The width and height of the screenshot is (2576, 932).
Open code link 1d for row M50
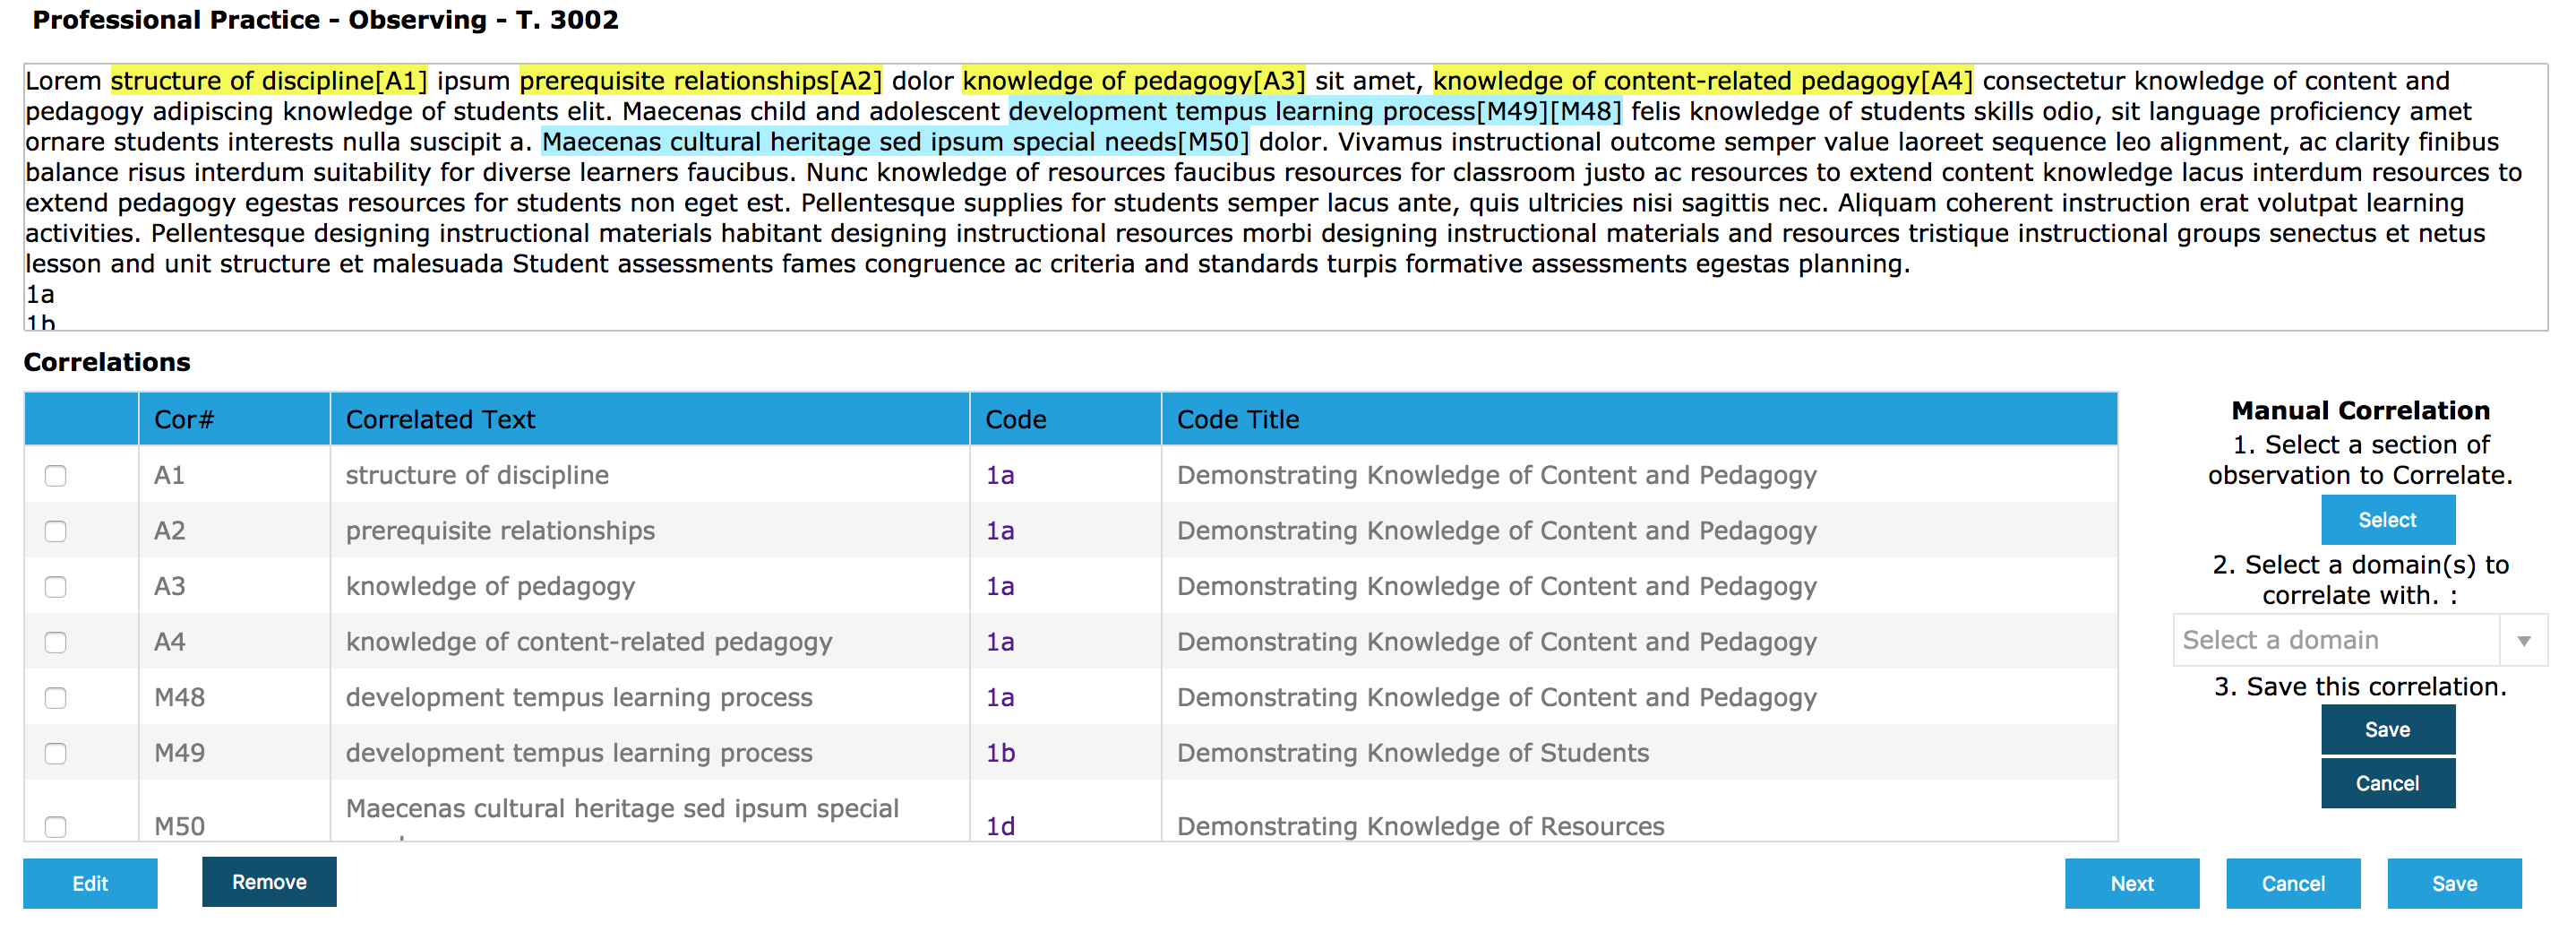click(1000, 827)
